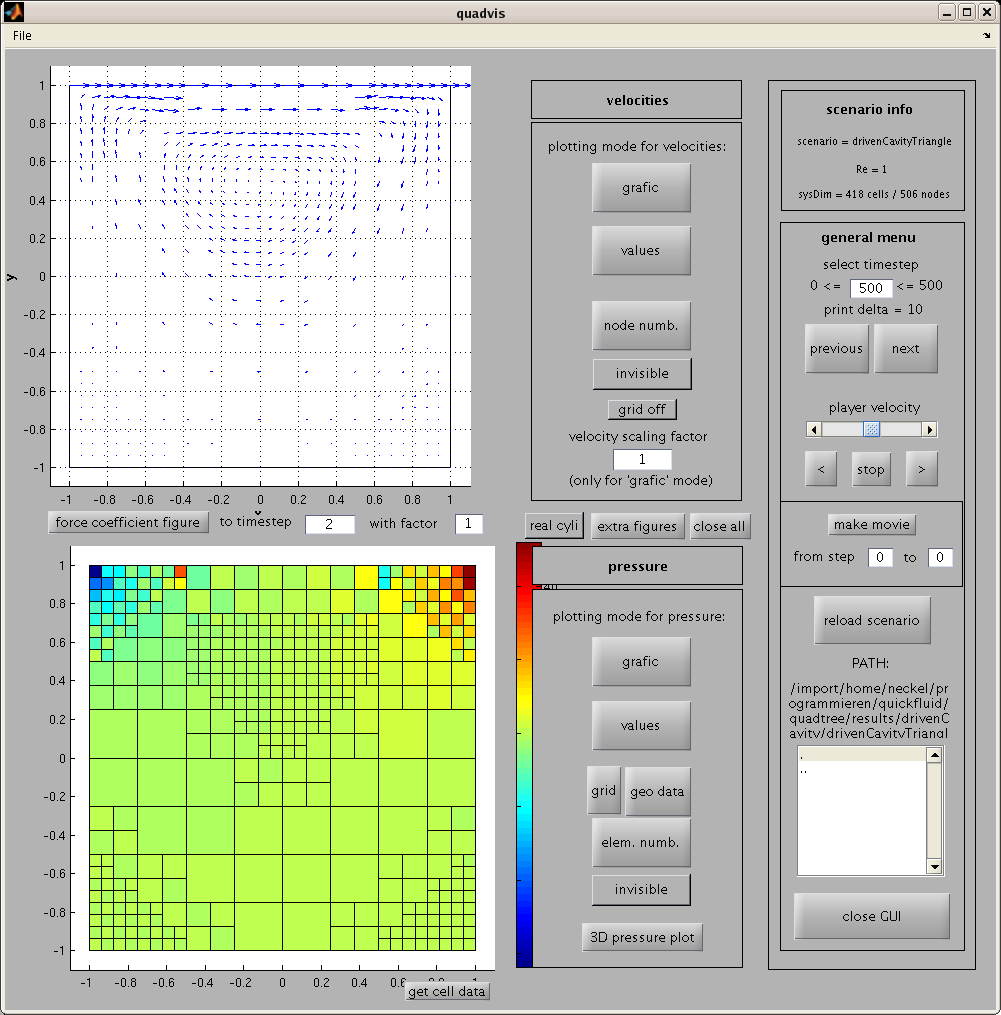The image size is (1001, 1015).
Task: Click player velocity slider right arrow
Action: tap(930, 429)
